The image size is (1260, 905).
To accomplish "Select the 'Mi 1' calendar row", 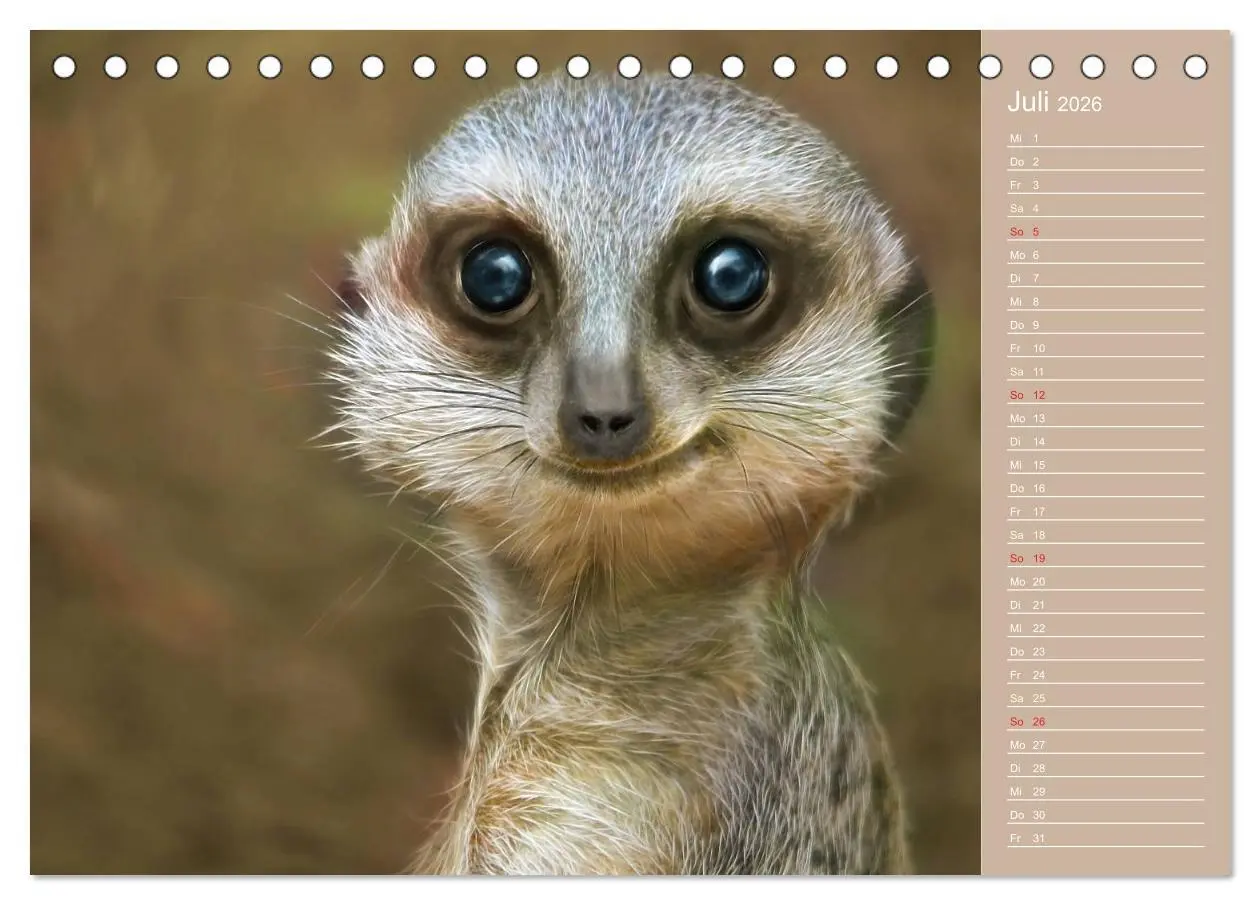I will pyautogui.click(x=1105, y=138).
